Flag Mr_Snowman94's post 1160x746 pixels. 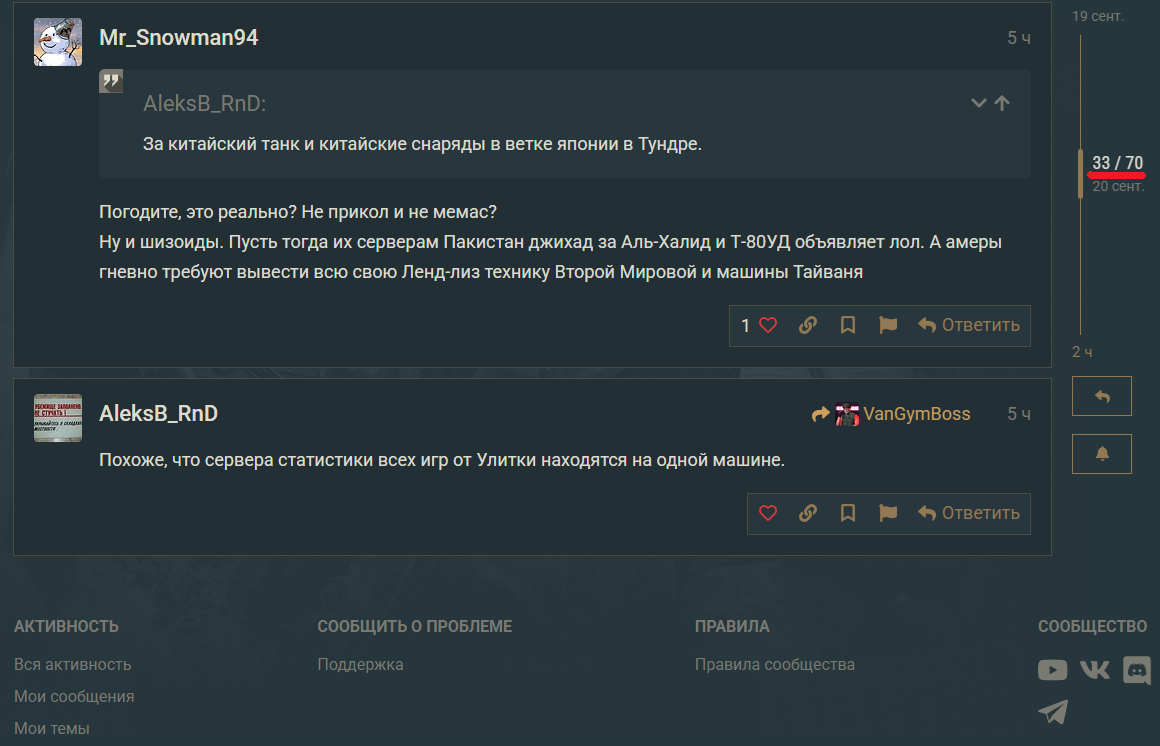pos(888,325)
